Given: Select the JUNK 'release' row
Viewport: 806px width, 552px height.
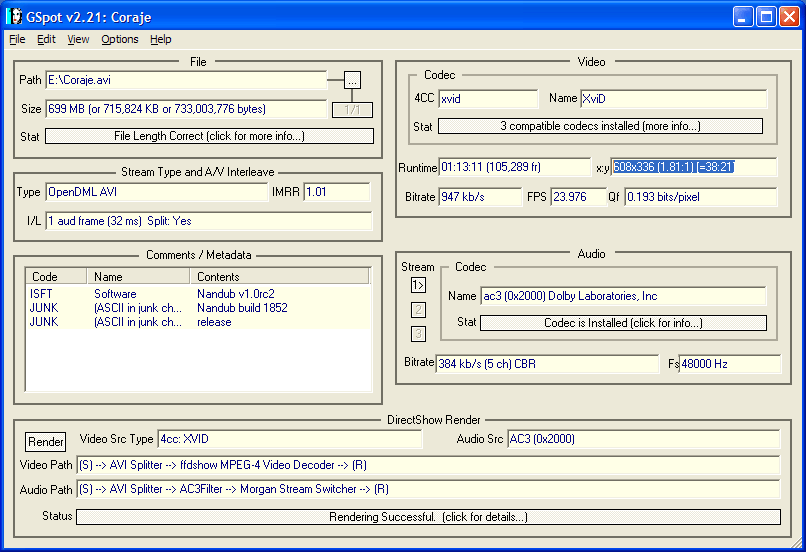Looking at the screenshot, I should [x=198, y=322].
